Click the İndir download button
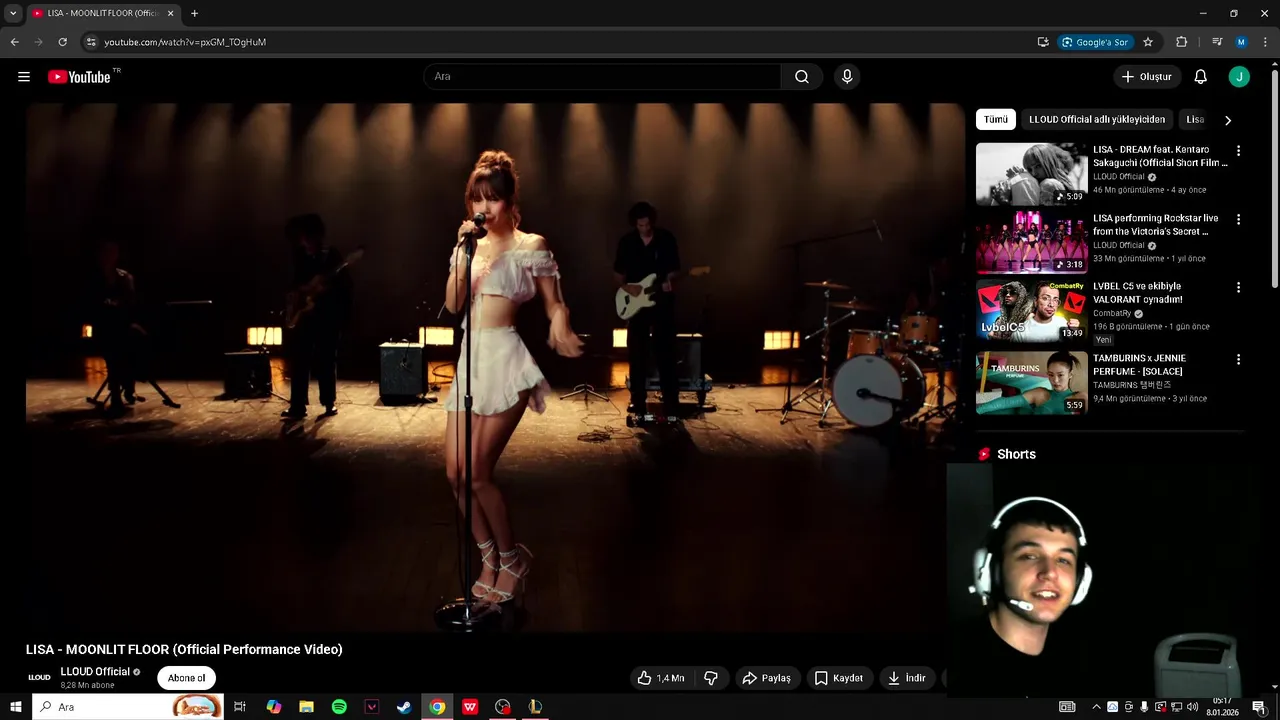 pos(907,678)
